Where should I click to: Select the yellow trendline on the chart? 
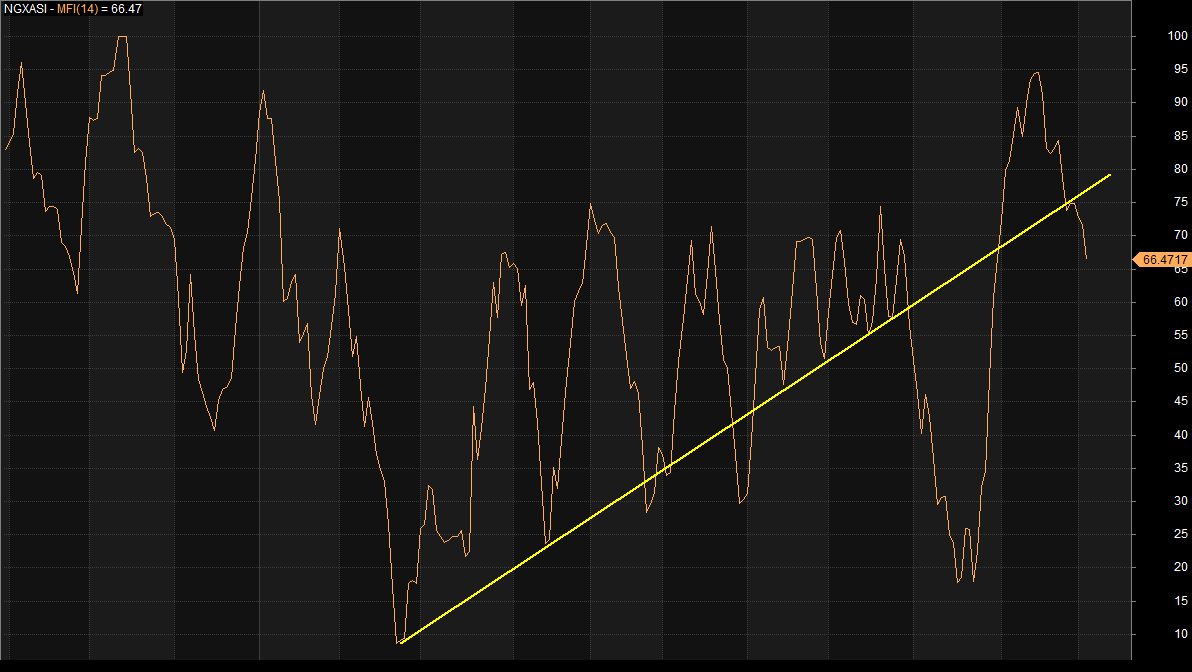pyautogui.click(x=756, y=409)
